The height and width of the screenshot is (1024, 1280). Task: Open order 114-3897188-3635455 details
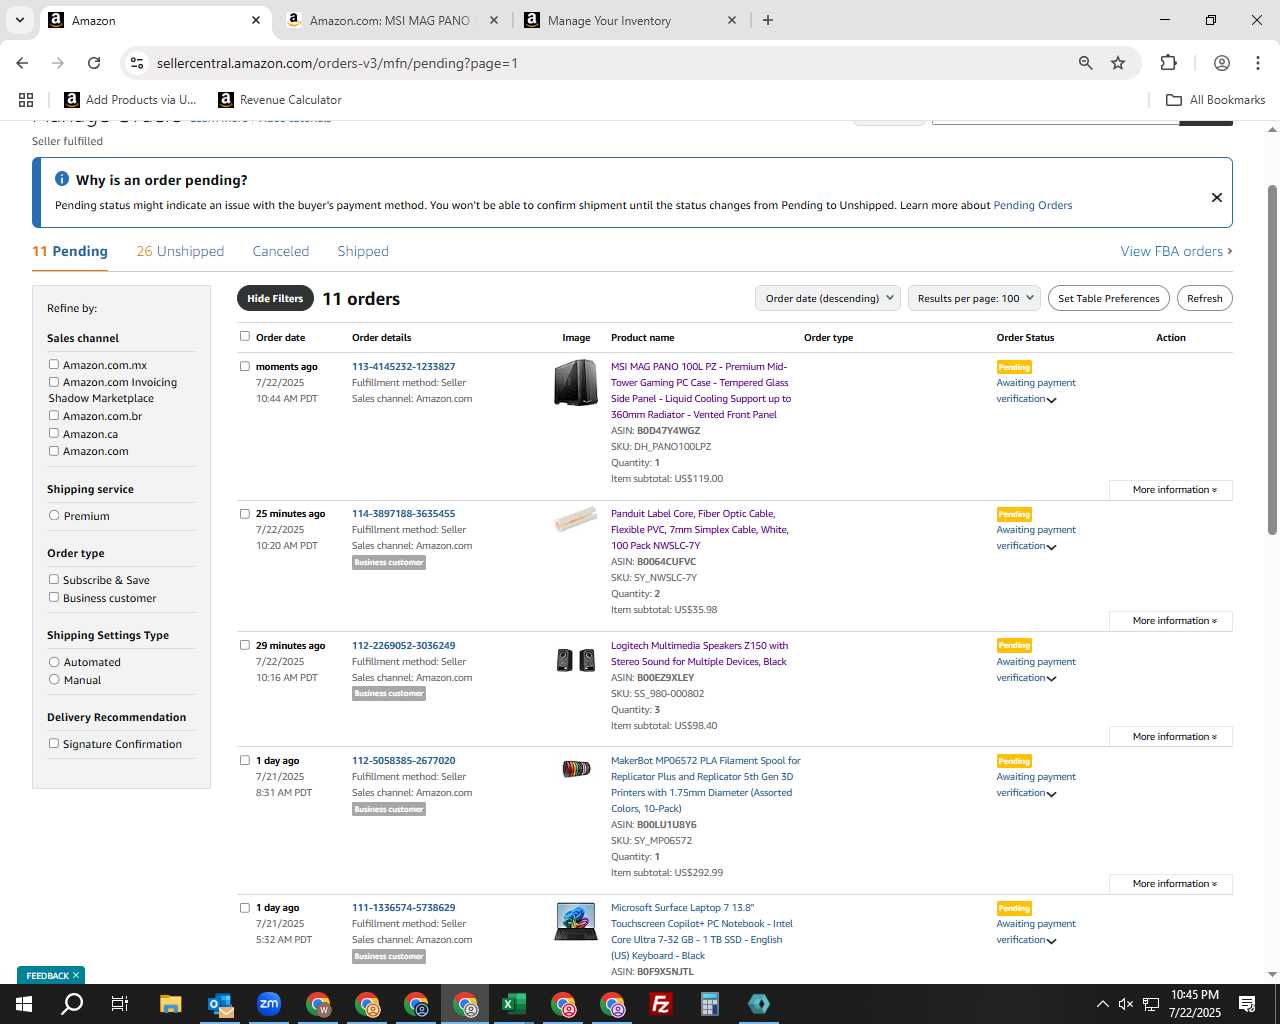point(403,513)
